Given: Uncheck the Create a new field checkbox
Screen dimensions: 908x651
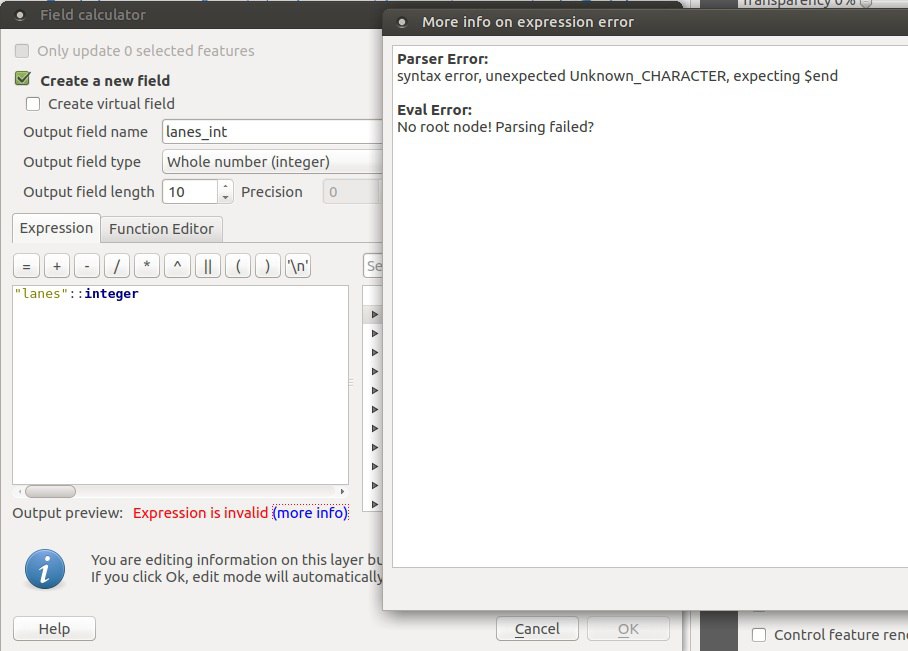Looking at the screenshot, I should point(23,80).
